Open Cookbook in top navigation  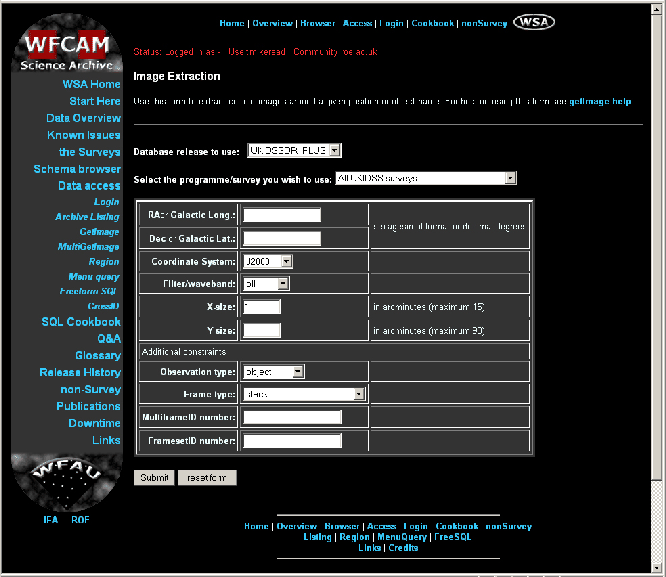[432, 23]
